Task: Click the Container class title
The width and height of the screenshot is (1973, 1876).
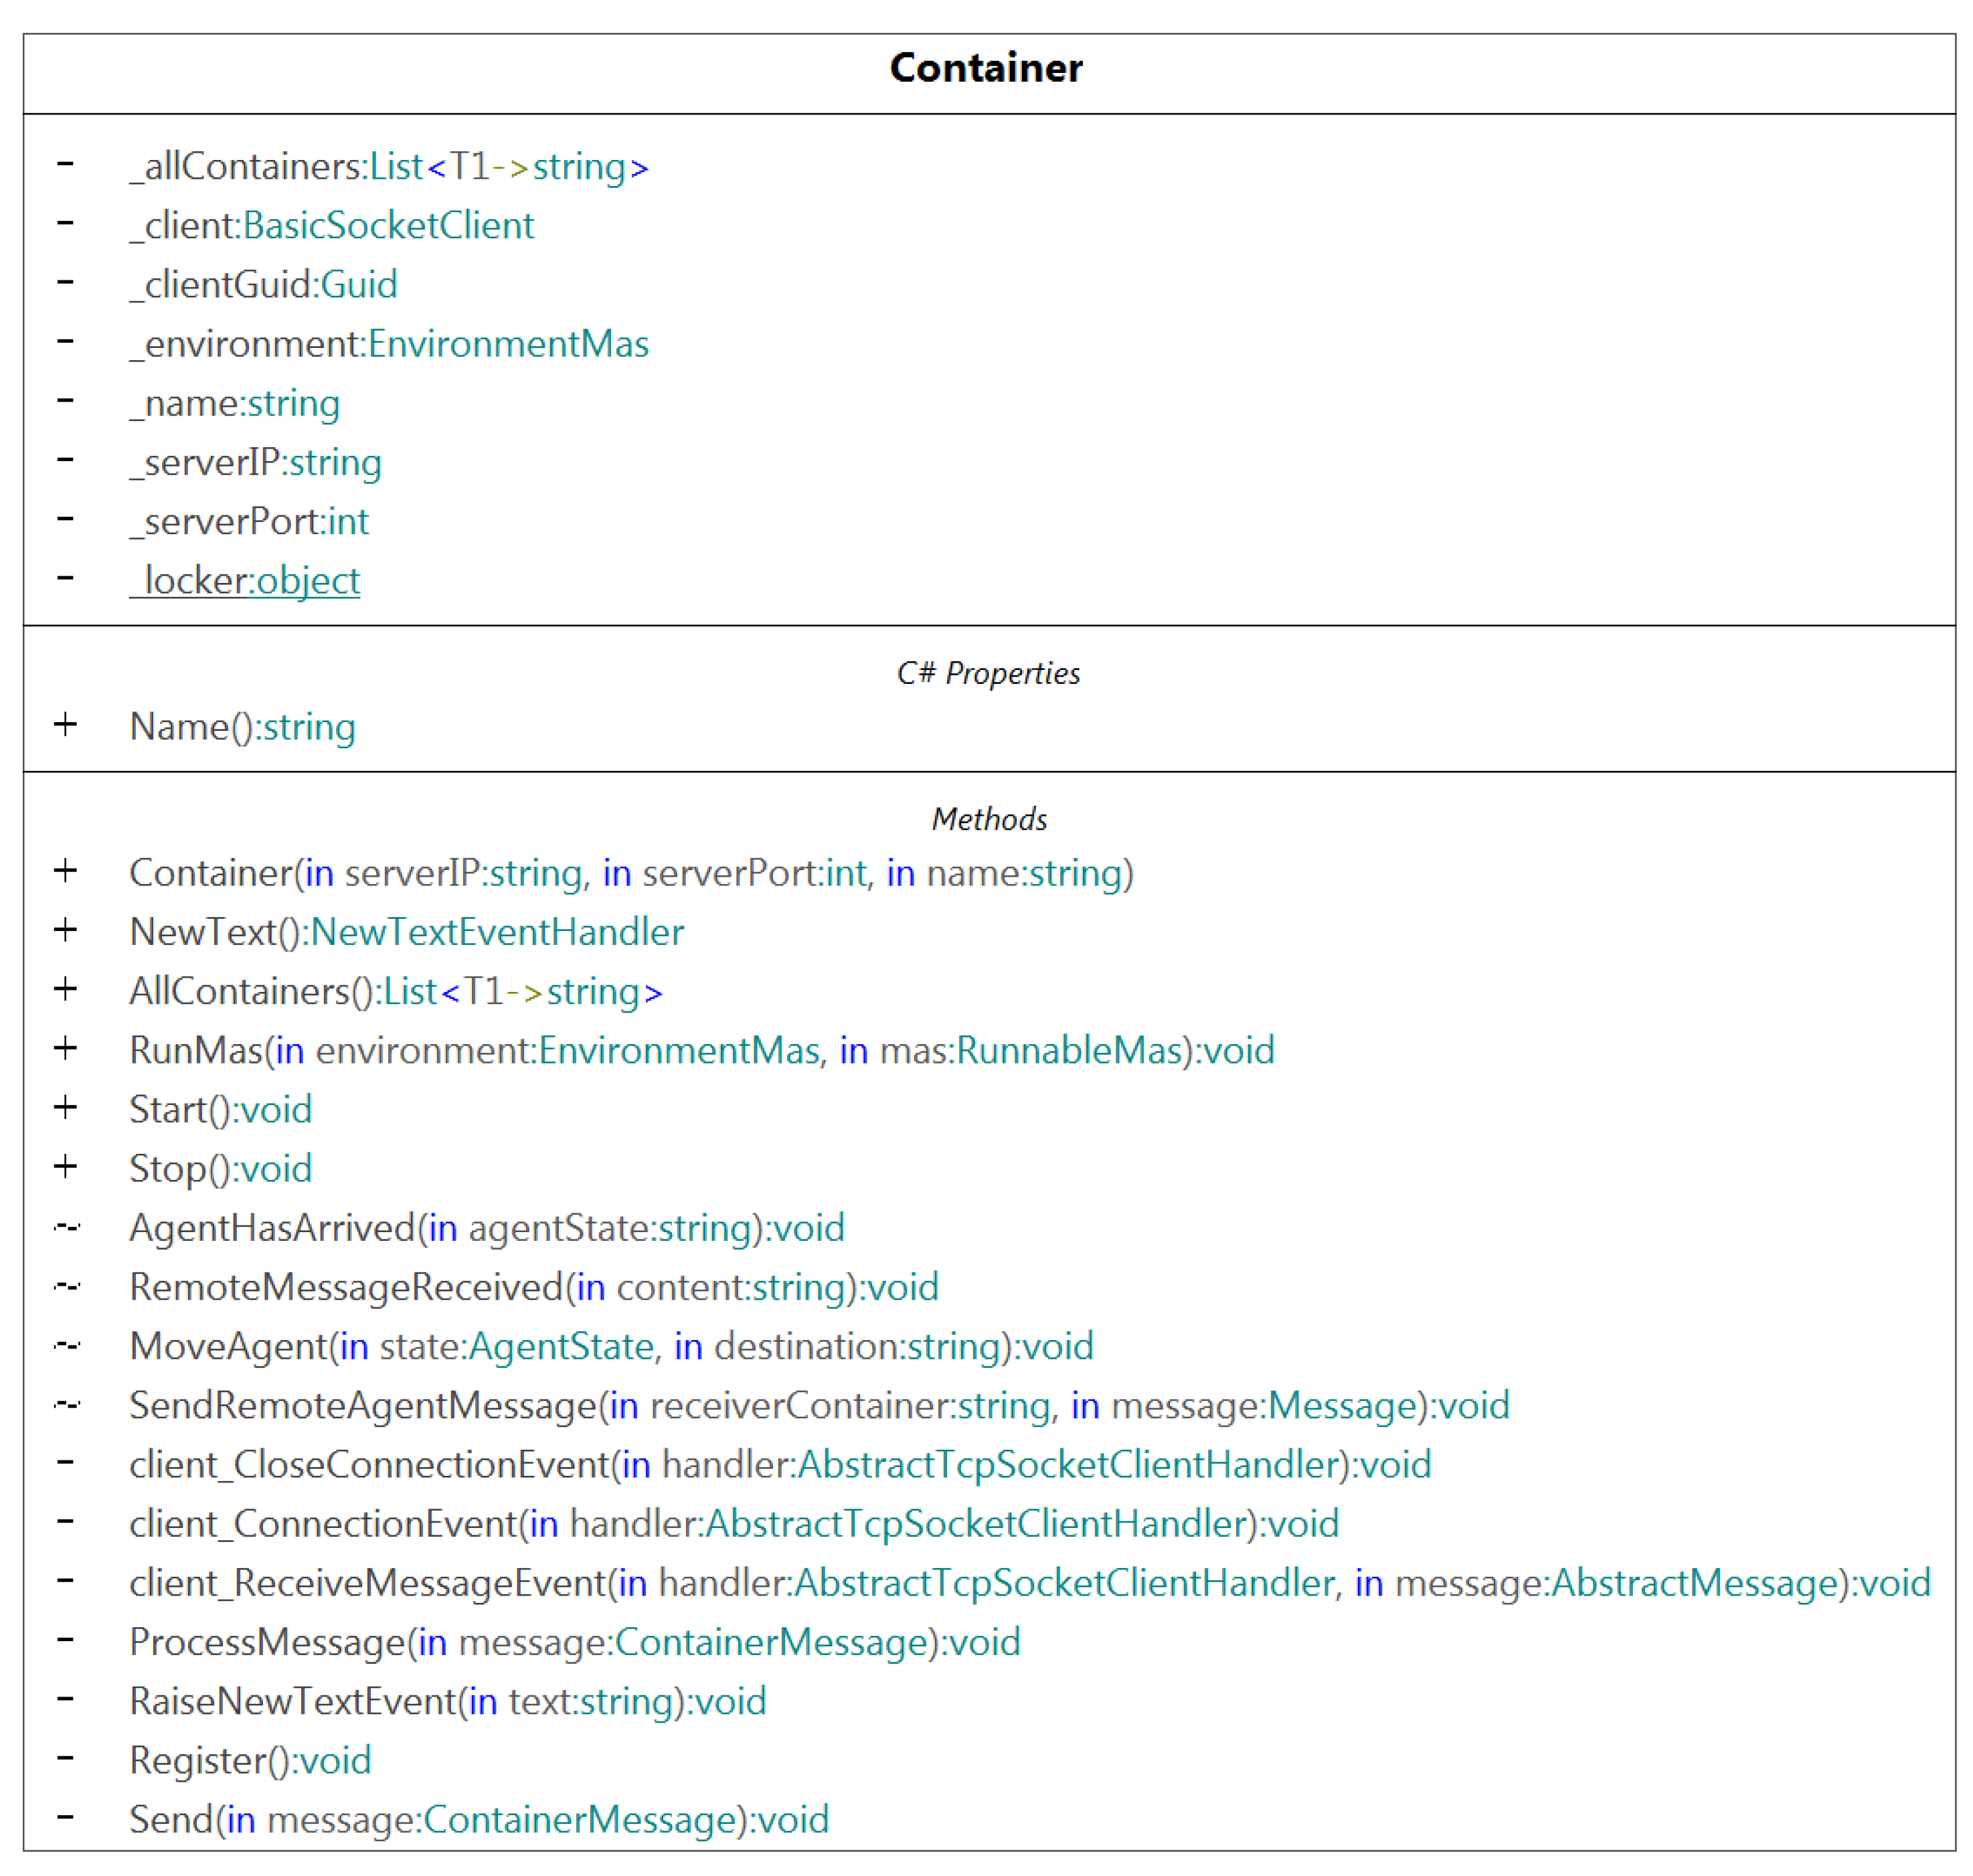Action: 985,68
